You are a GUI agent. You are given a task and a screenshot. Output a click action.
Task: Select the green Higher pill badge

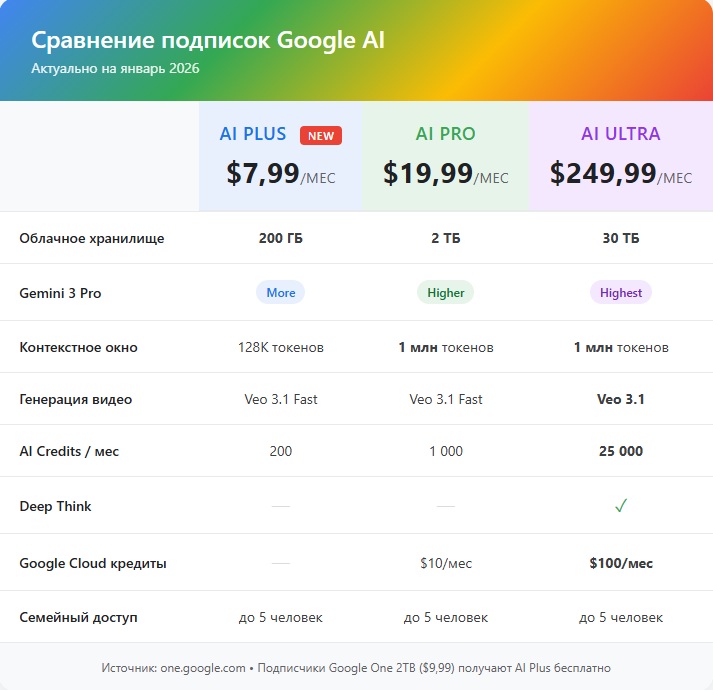(x=446, y=293)
